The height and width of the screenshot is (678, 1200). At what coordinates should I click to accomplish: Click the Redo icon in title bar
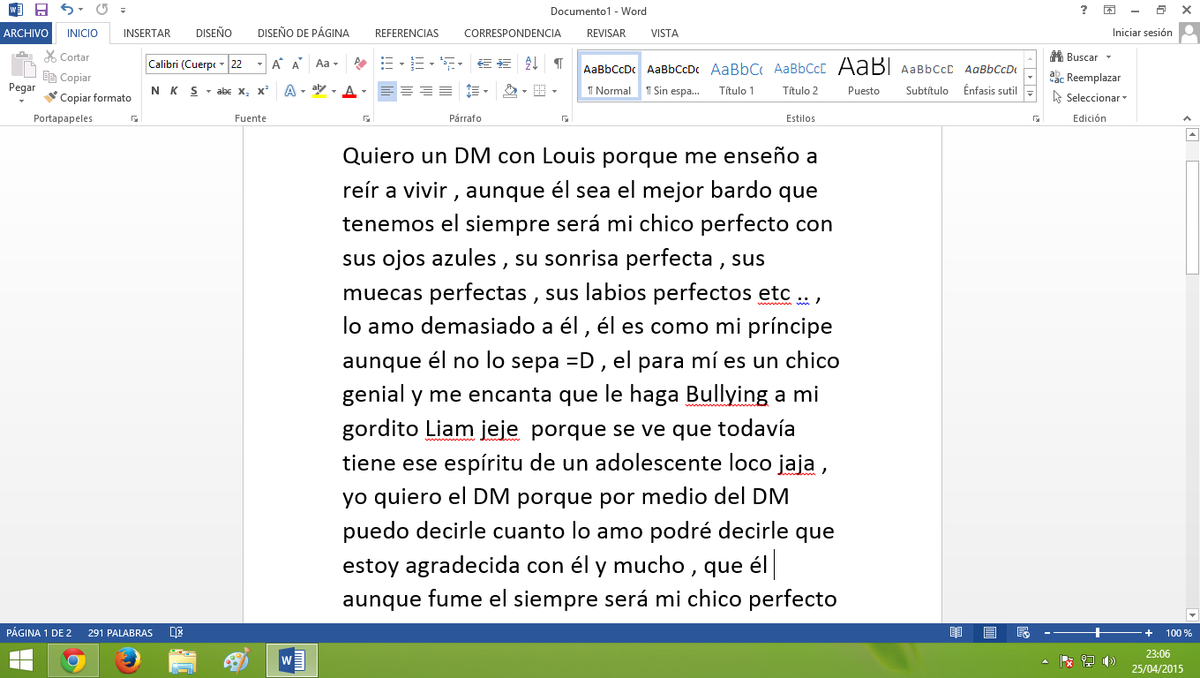pos(101,10)
